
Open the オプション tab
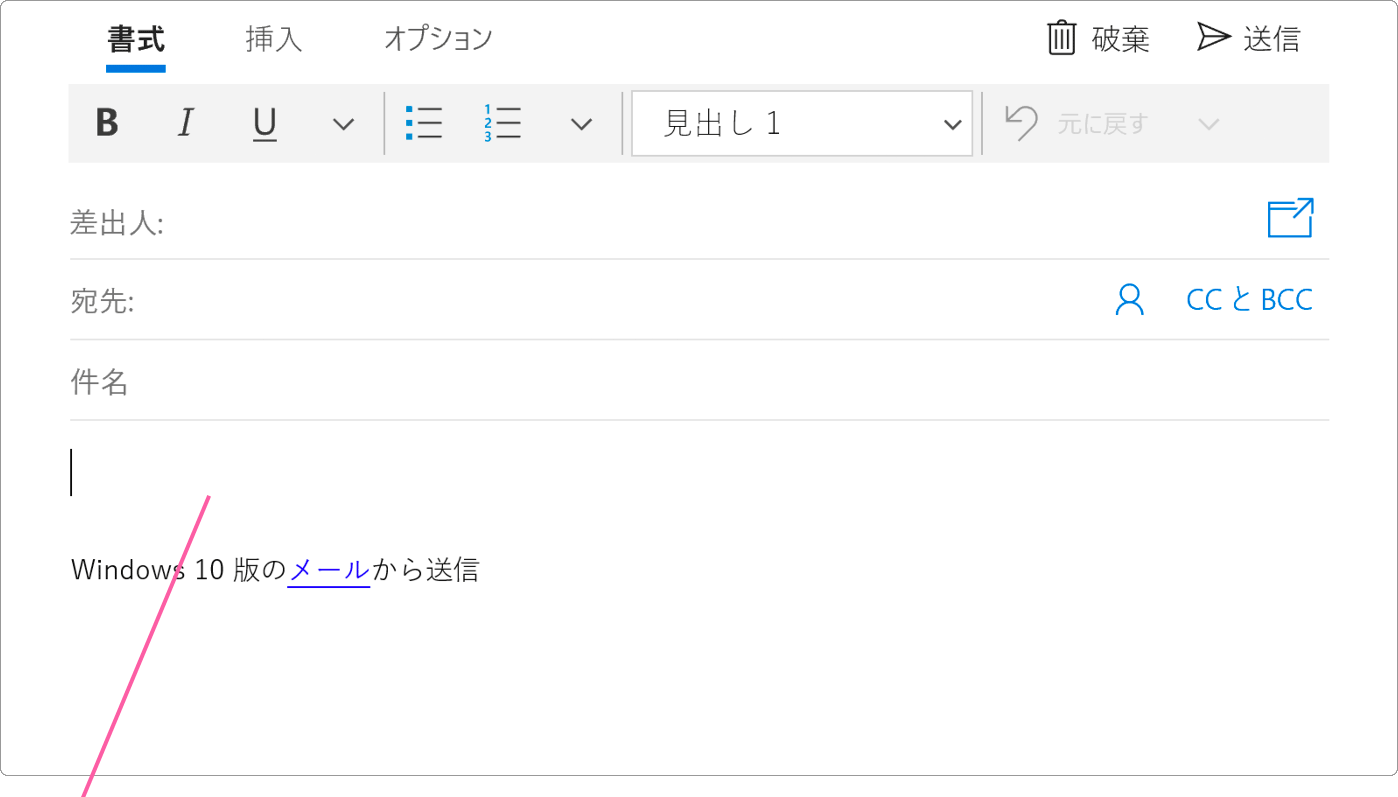point(438,40)
